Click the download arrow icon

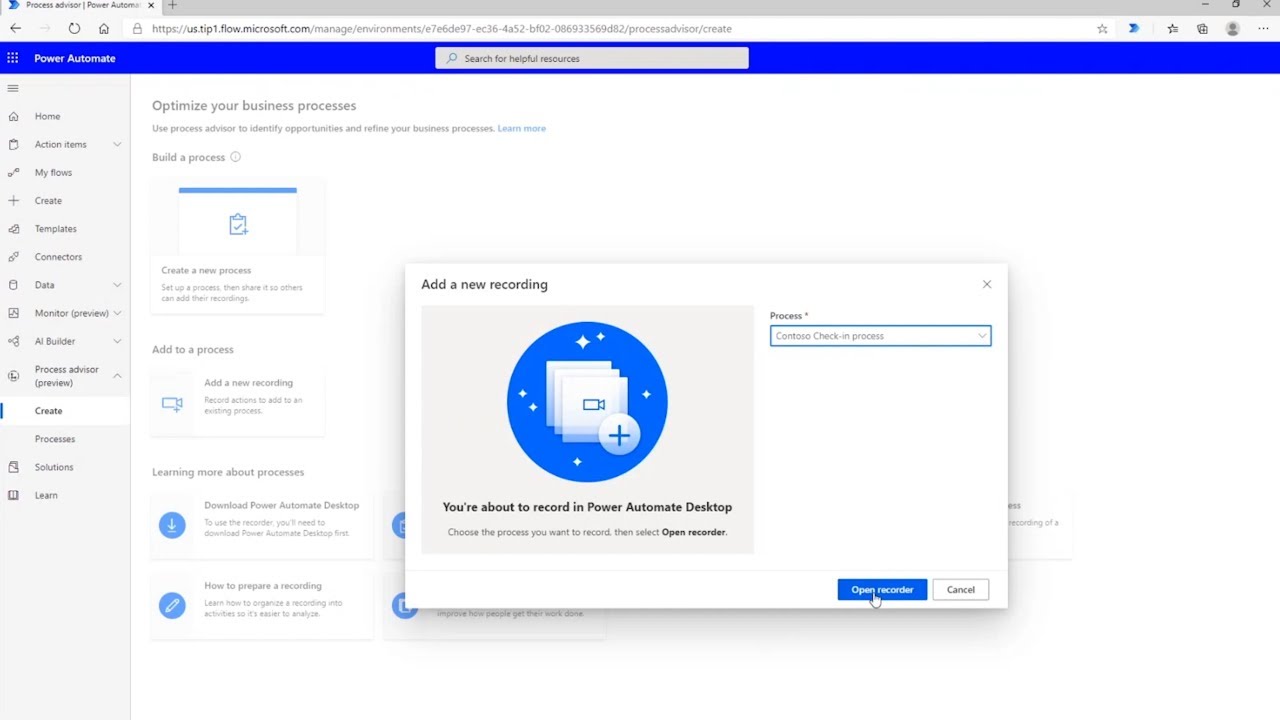[x=172, y=524]
